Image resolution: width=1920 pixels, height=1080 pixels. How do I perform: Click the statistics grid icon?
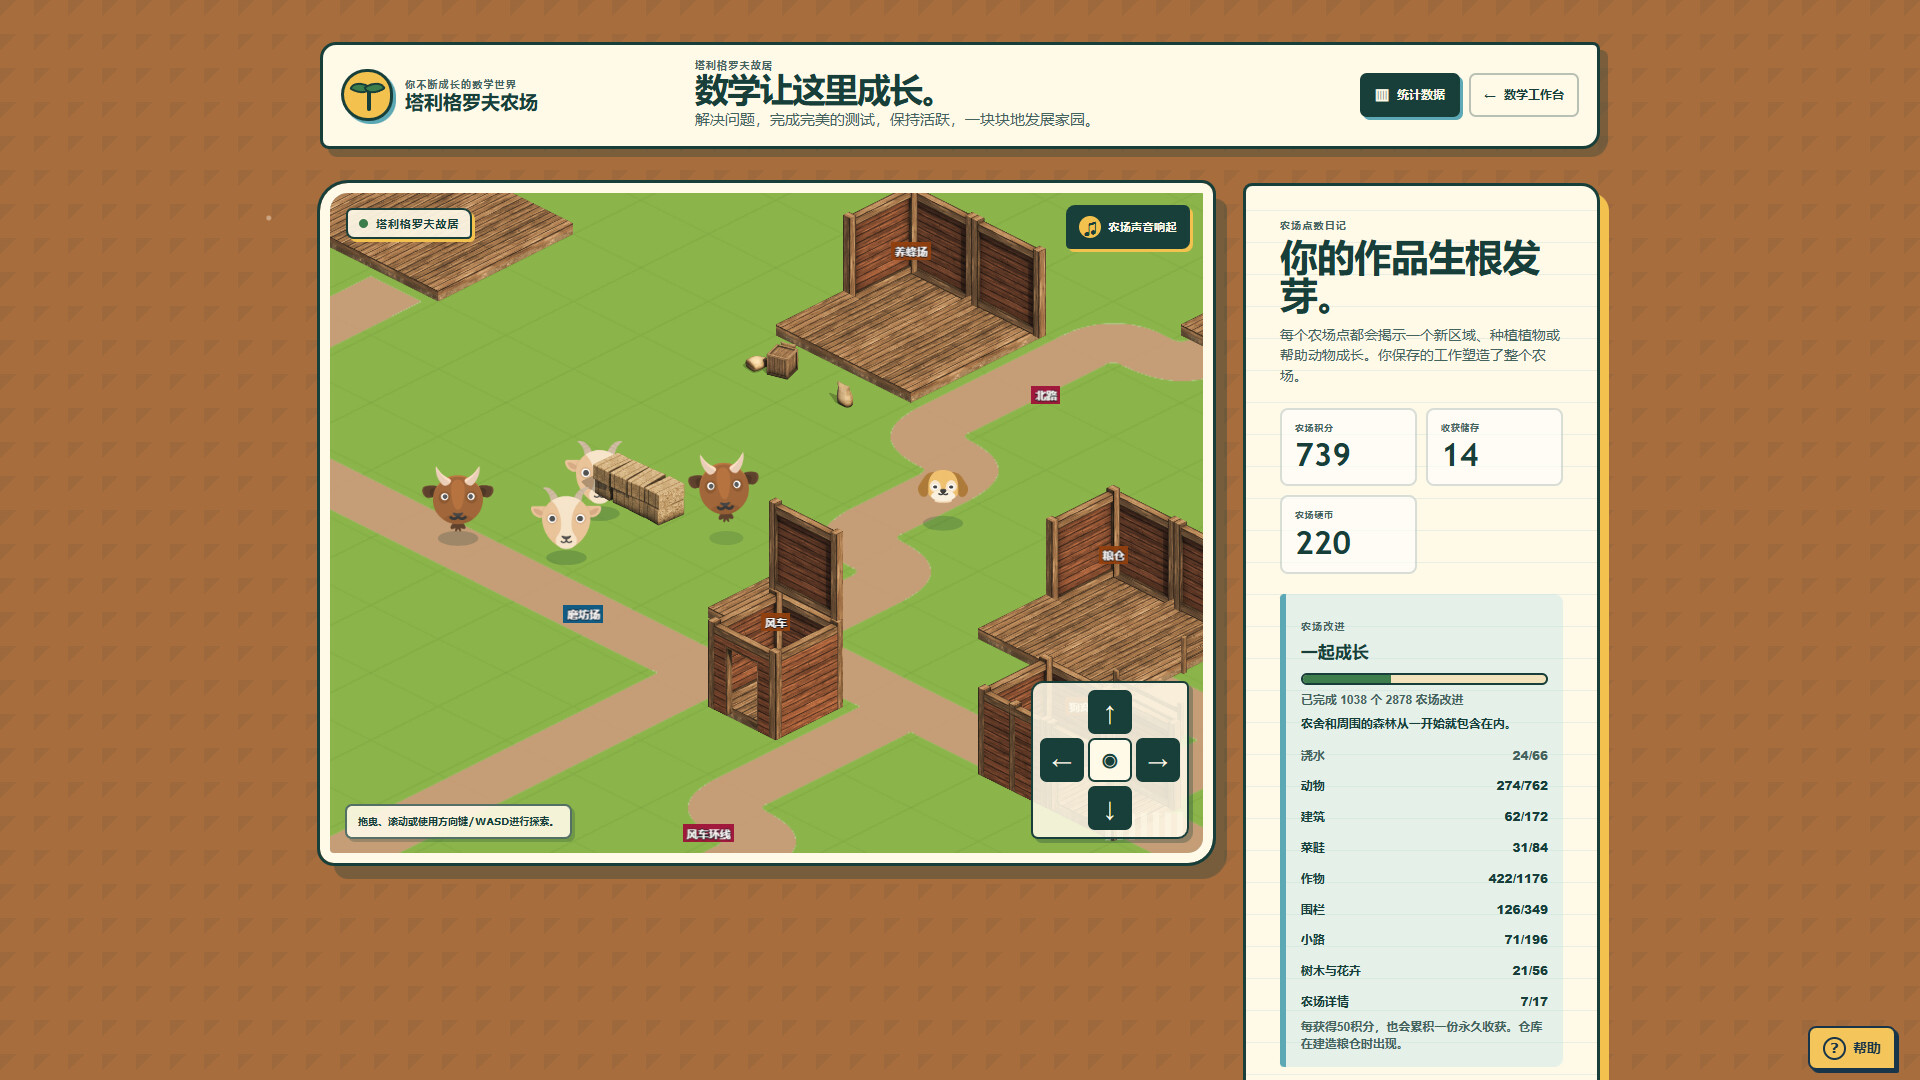[1382, 95]
